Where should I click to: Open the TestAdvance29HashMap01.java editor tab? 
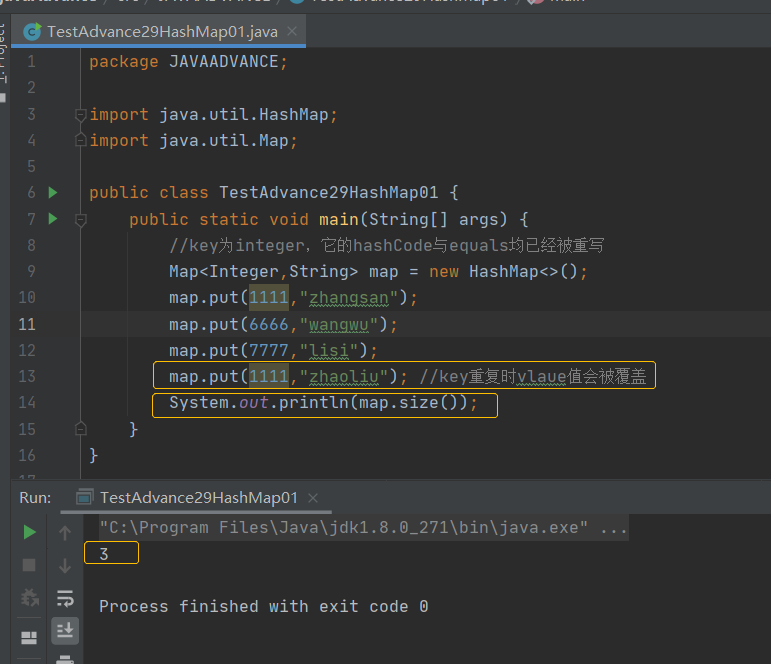[158, 32]
